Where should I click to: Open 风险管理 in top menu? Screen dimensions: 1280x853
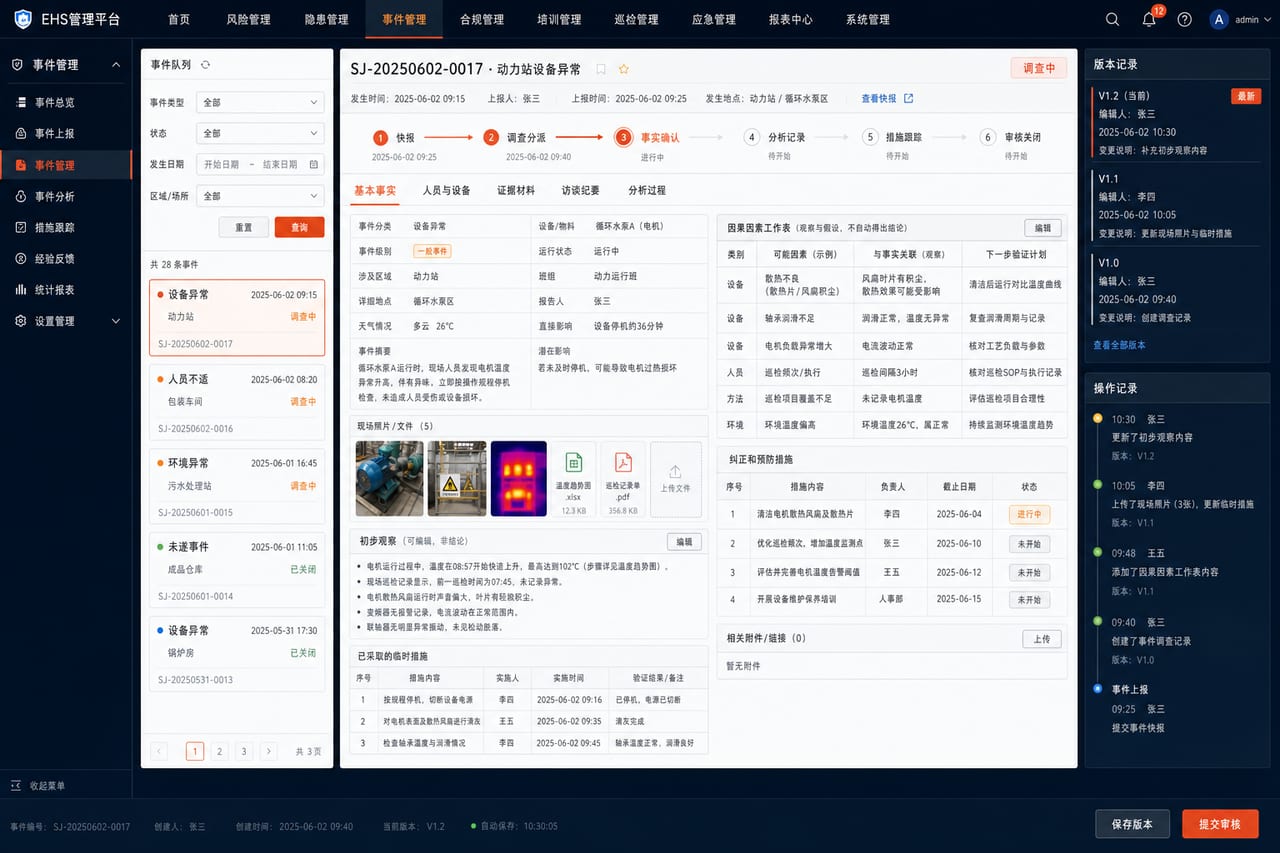click(x=248, y=19)
